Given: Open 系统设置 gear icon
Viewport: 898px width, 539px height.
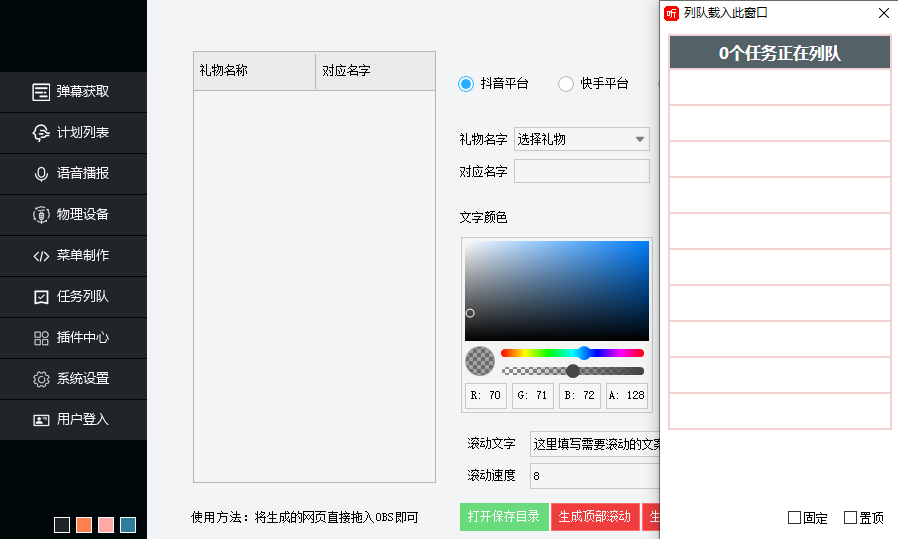Looking at the screenshot, I should 41,379.
